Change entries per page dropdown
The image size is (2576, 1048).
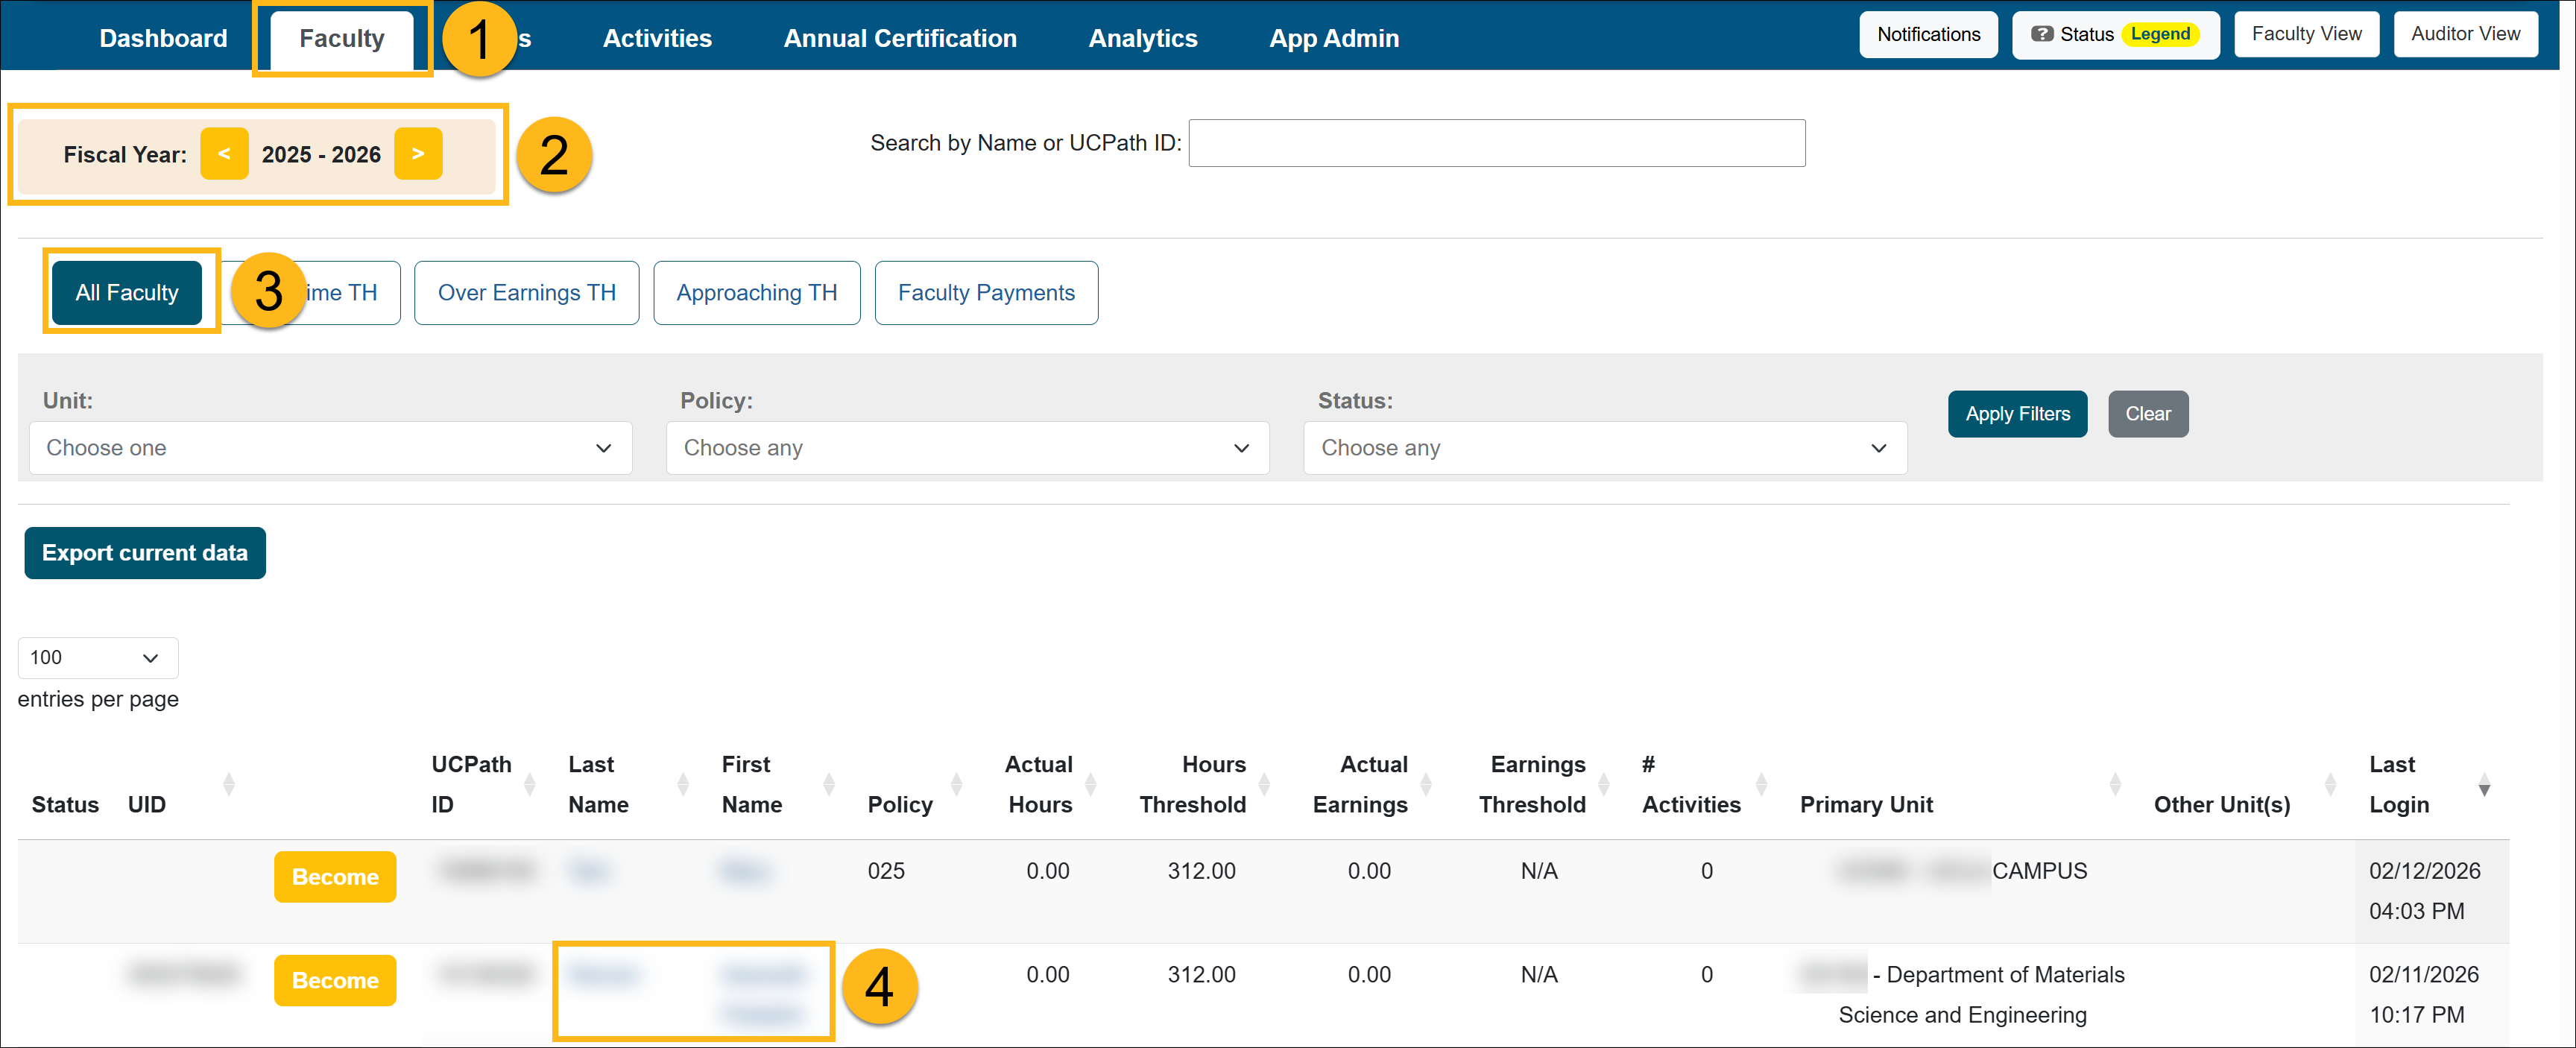tap(97, 658)
